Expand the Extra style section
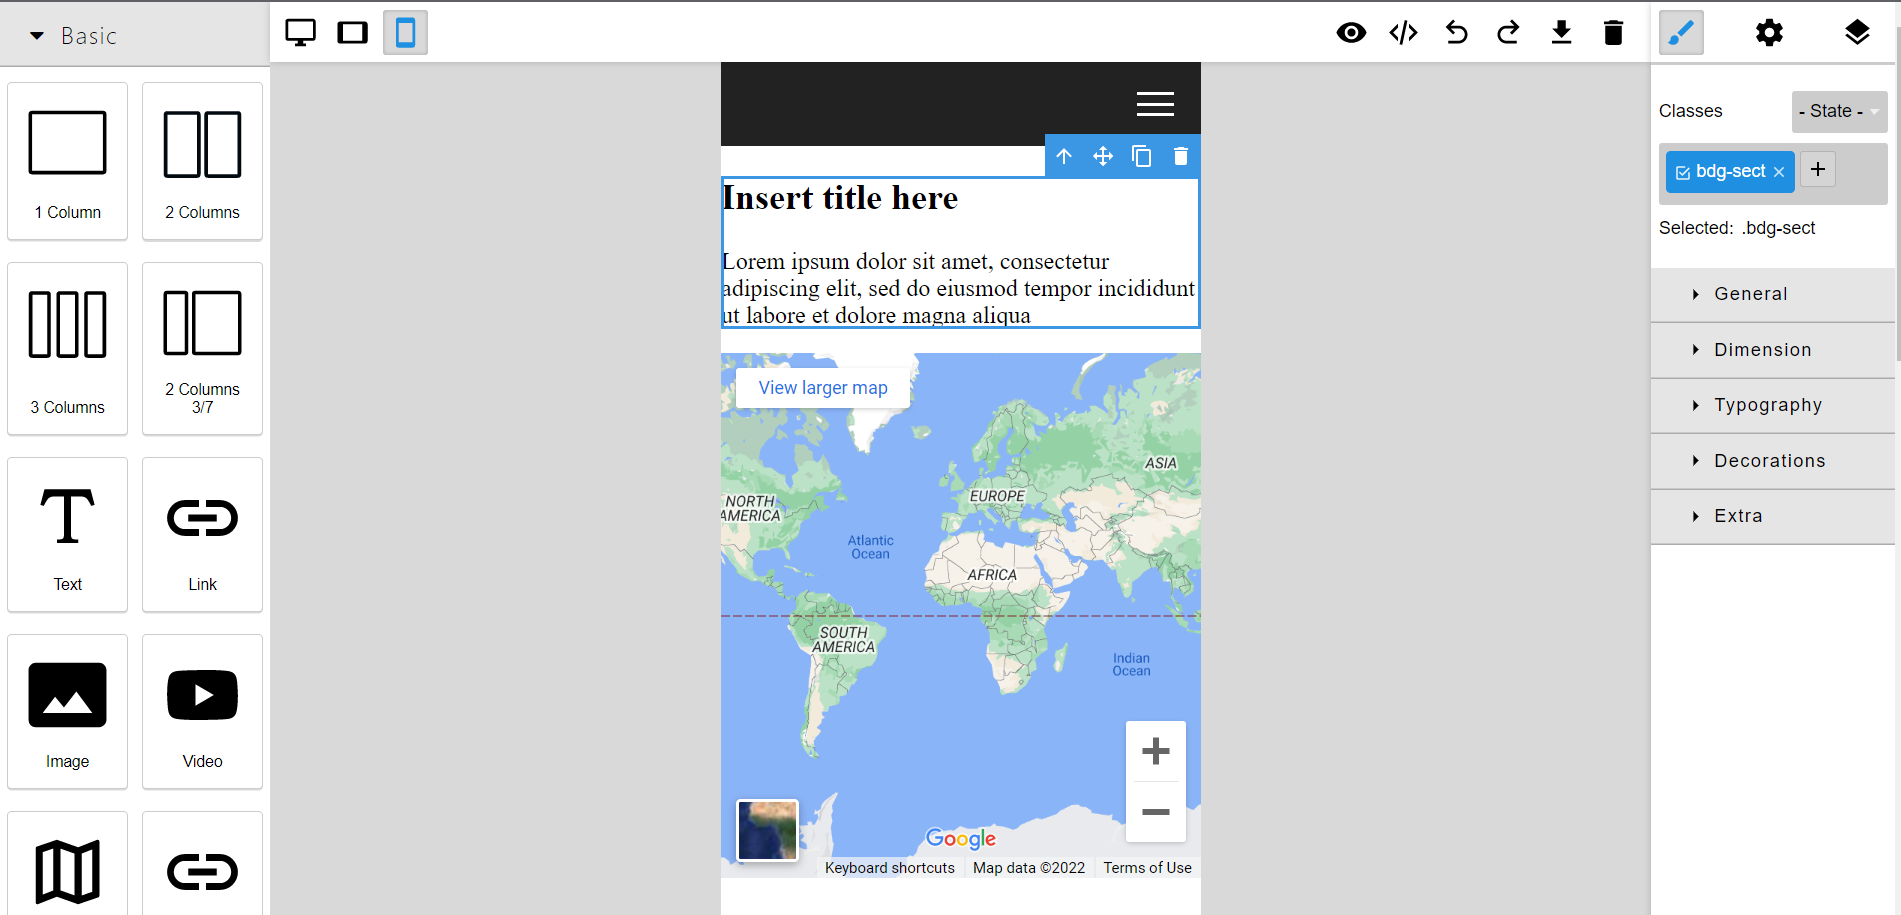 click(1773, 516)
